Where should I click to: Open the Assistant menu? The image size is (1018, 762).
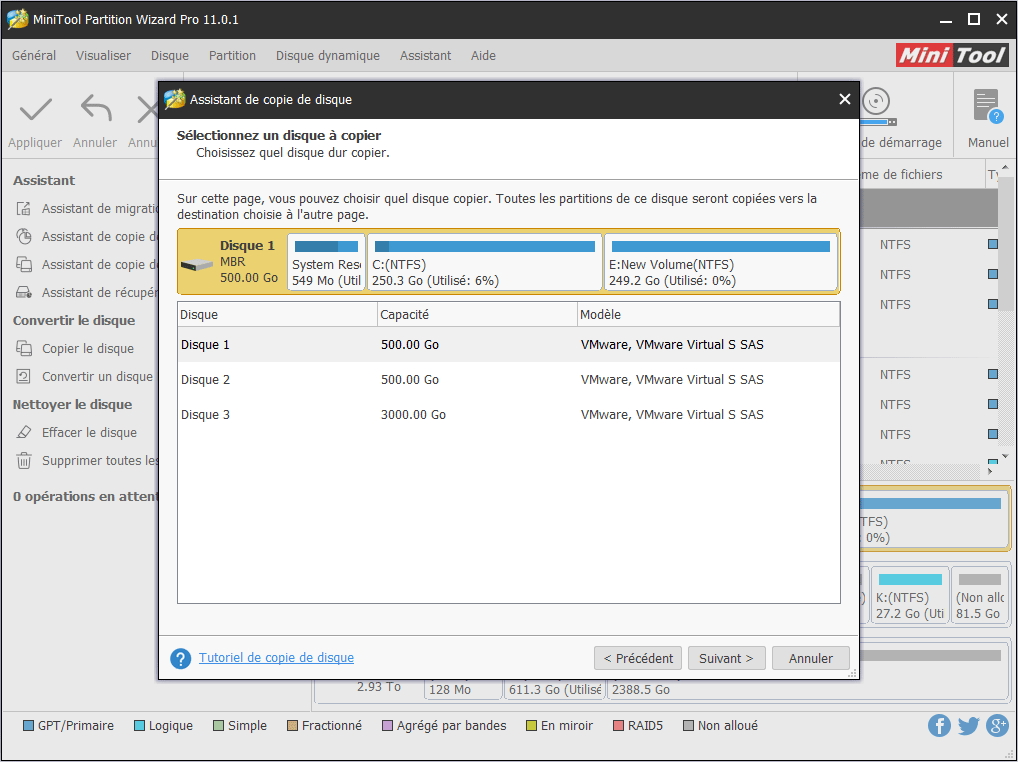(x=425, y=56)
